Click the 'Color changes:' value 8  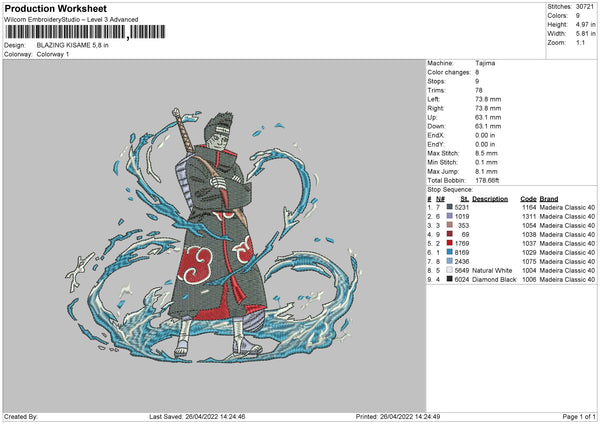[477, 72]
